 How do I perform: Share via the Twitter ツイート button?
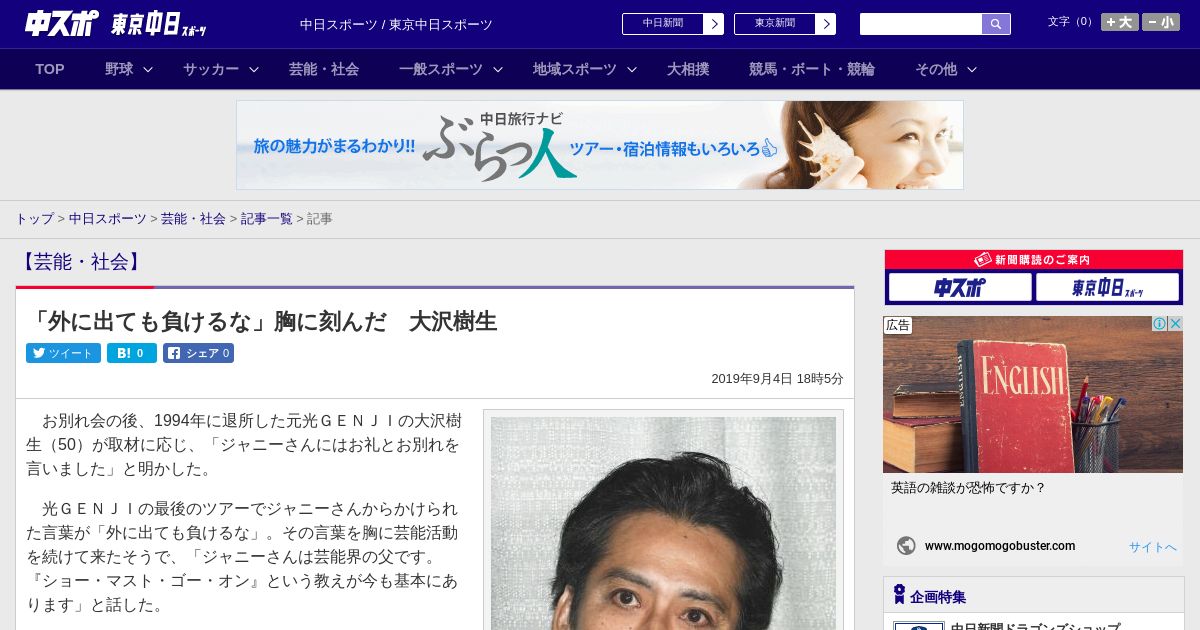(x=63, y=353)
